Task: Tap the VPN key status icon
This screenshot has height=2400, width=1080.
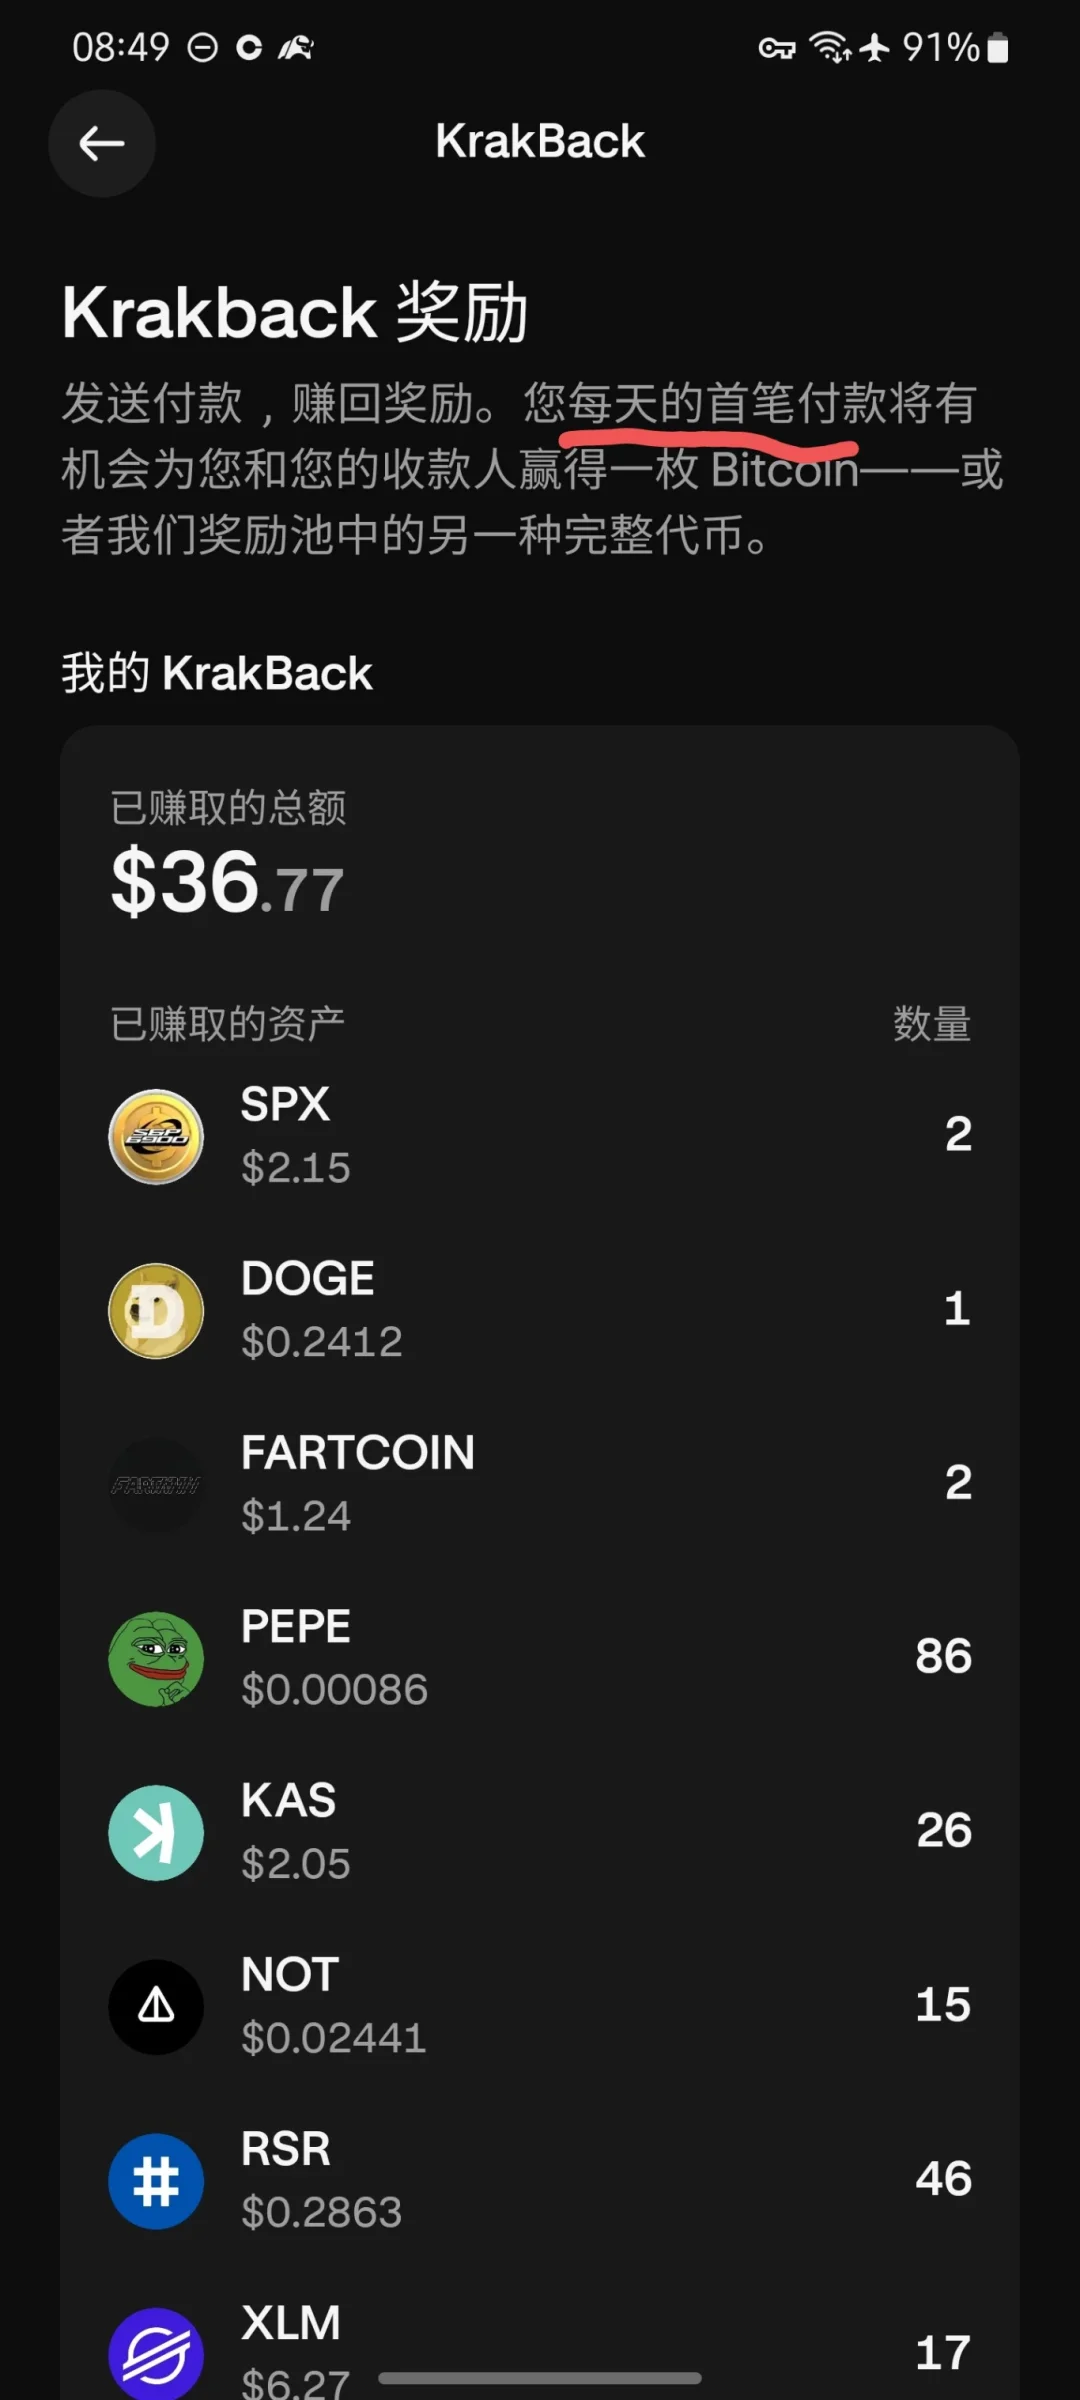Action: point(776,48)
